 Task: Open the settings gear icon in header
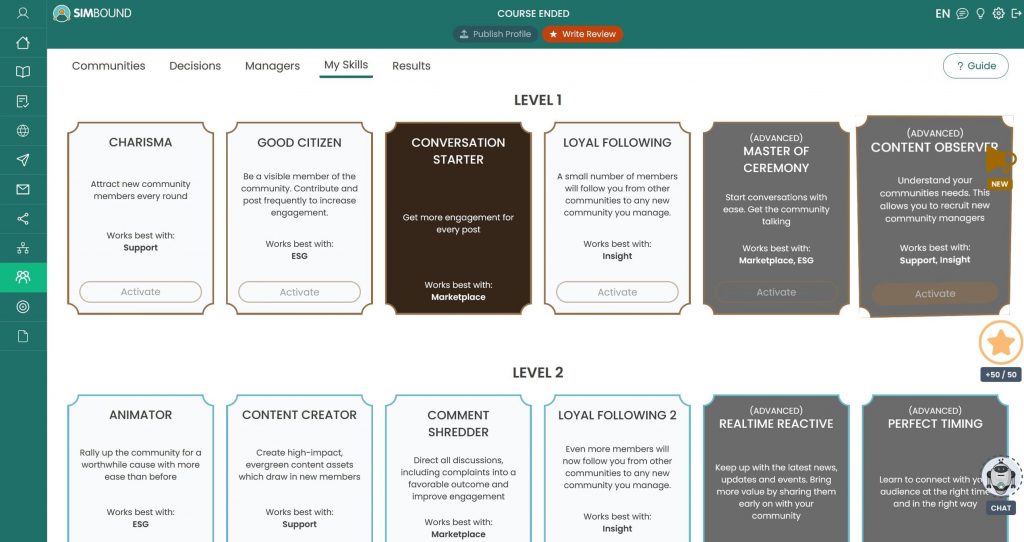998,14
